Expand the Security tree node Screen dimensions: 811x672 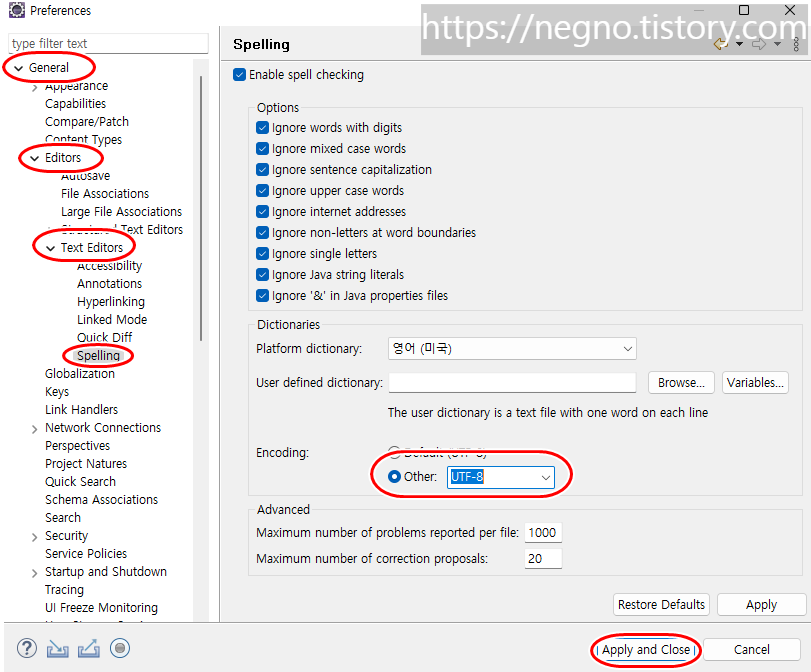coord(35,537)
